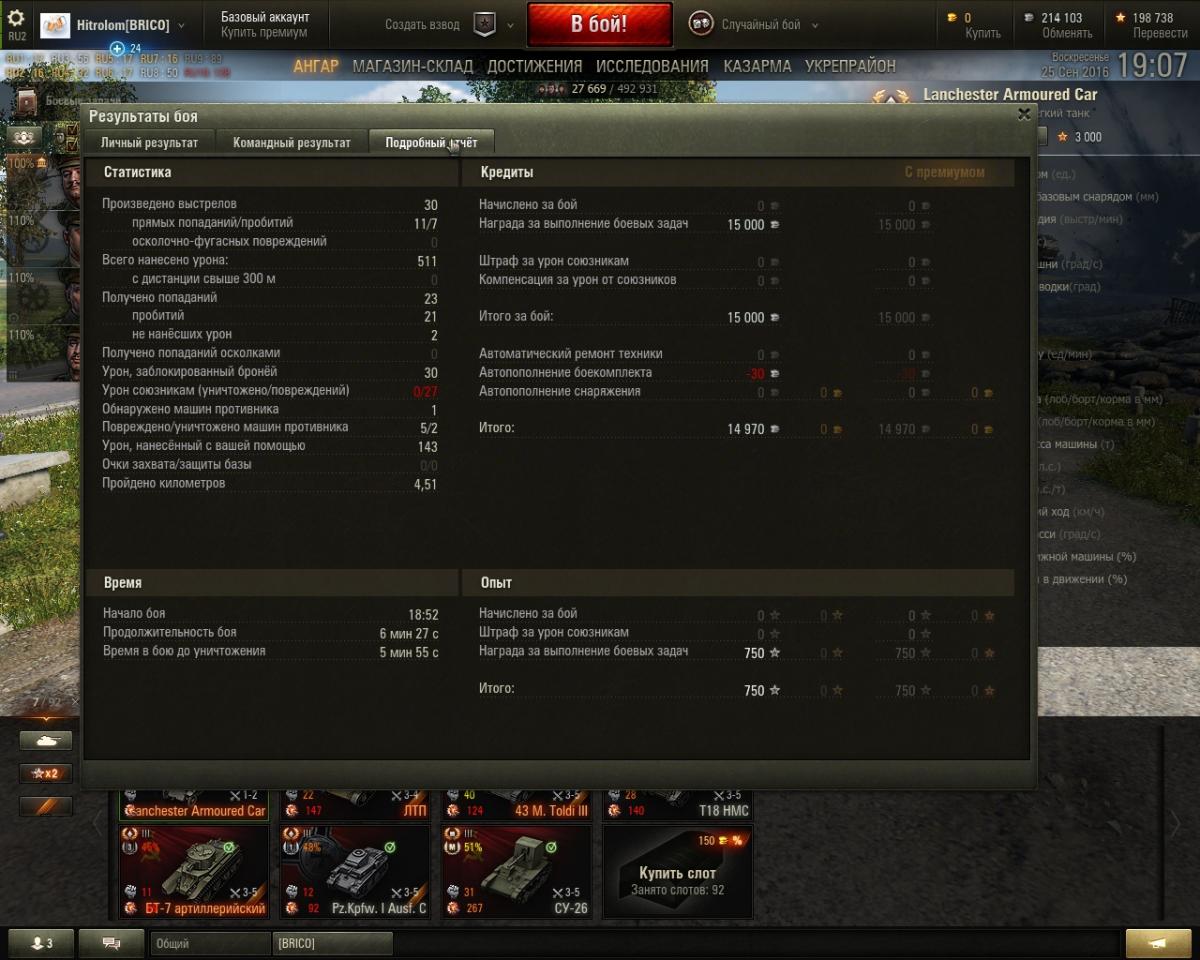Expand the platoon options arrow

point(510,25)
